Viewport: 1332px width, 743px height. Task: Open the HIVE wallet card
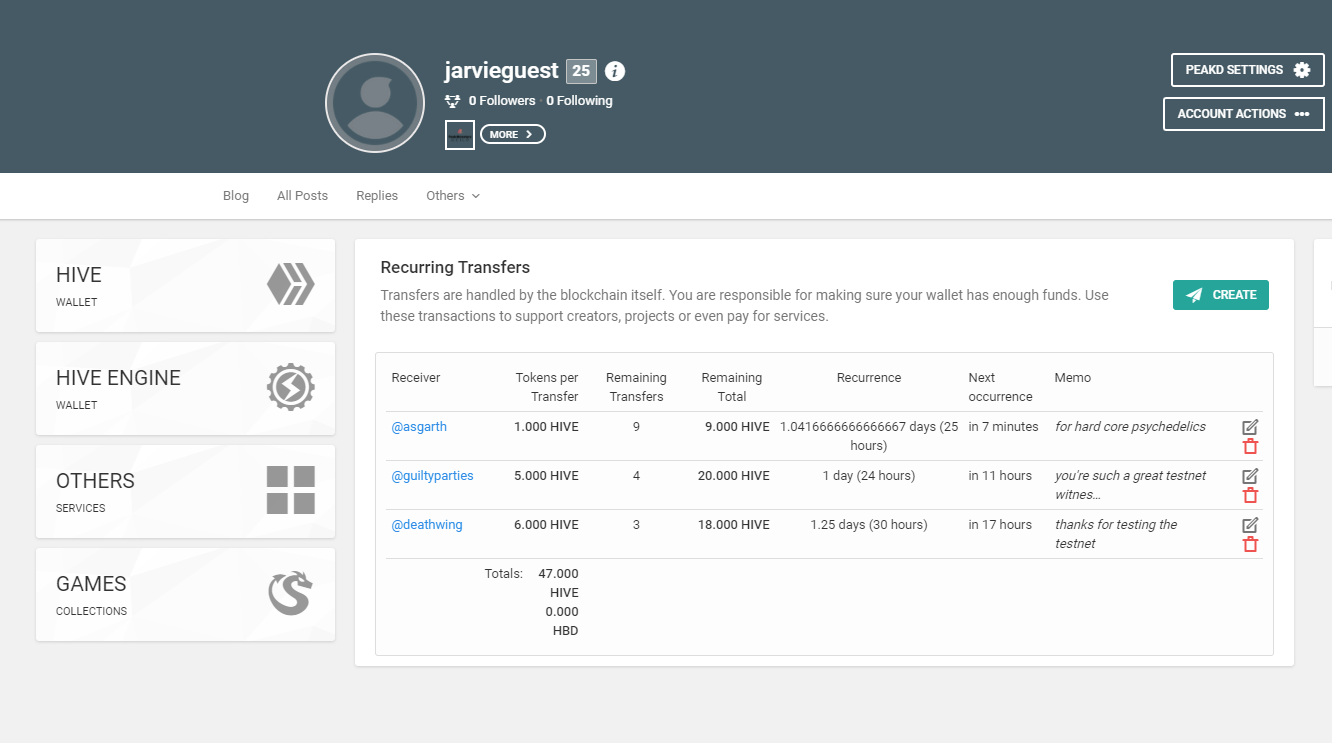coord(185,285)
